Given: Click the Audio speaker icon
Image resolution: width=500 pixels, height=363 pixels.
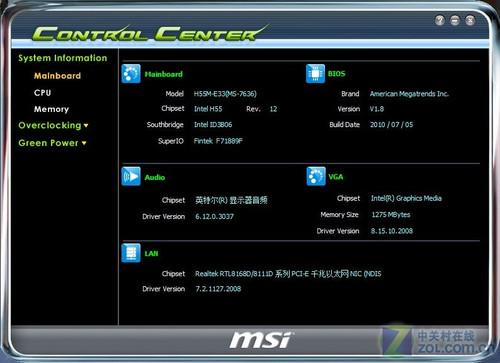Looking at the screenshot, I should click(131, 176).
